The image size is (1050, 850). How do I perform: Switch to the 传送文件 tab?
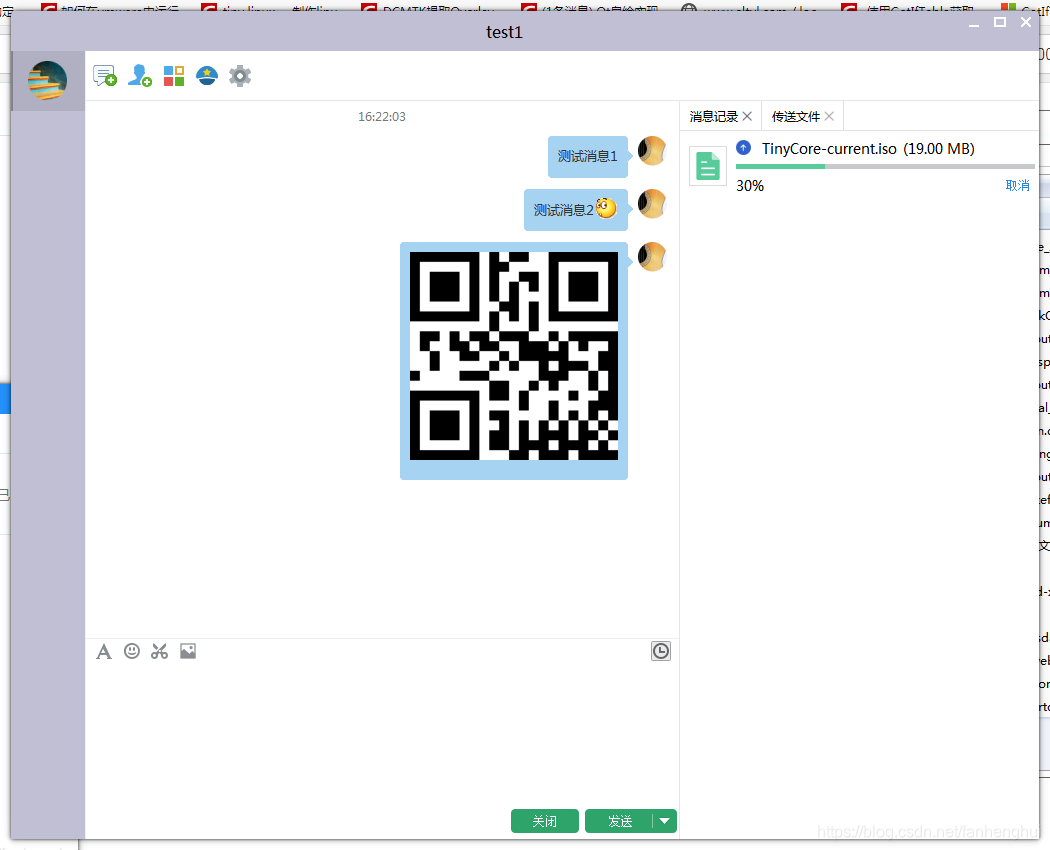pyautogui.click(x=796, y=117)
